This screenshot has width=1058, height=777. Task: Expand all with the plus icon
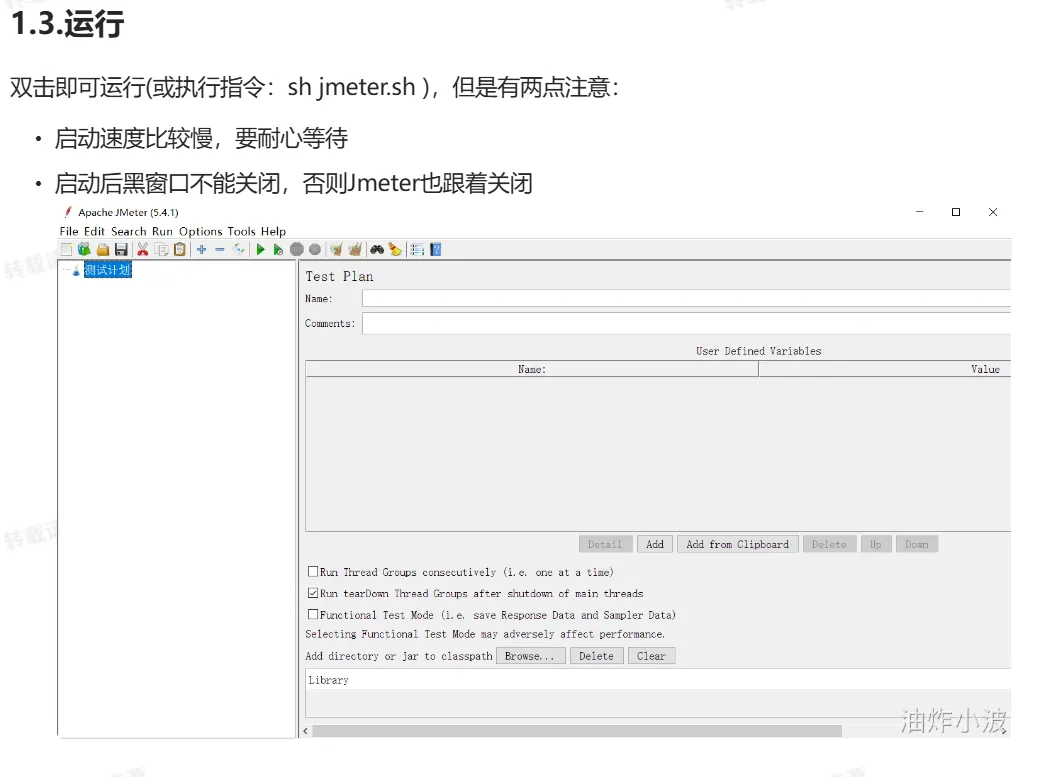201,250
